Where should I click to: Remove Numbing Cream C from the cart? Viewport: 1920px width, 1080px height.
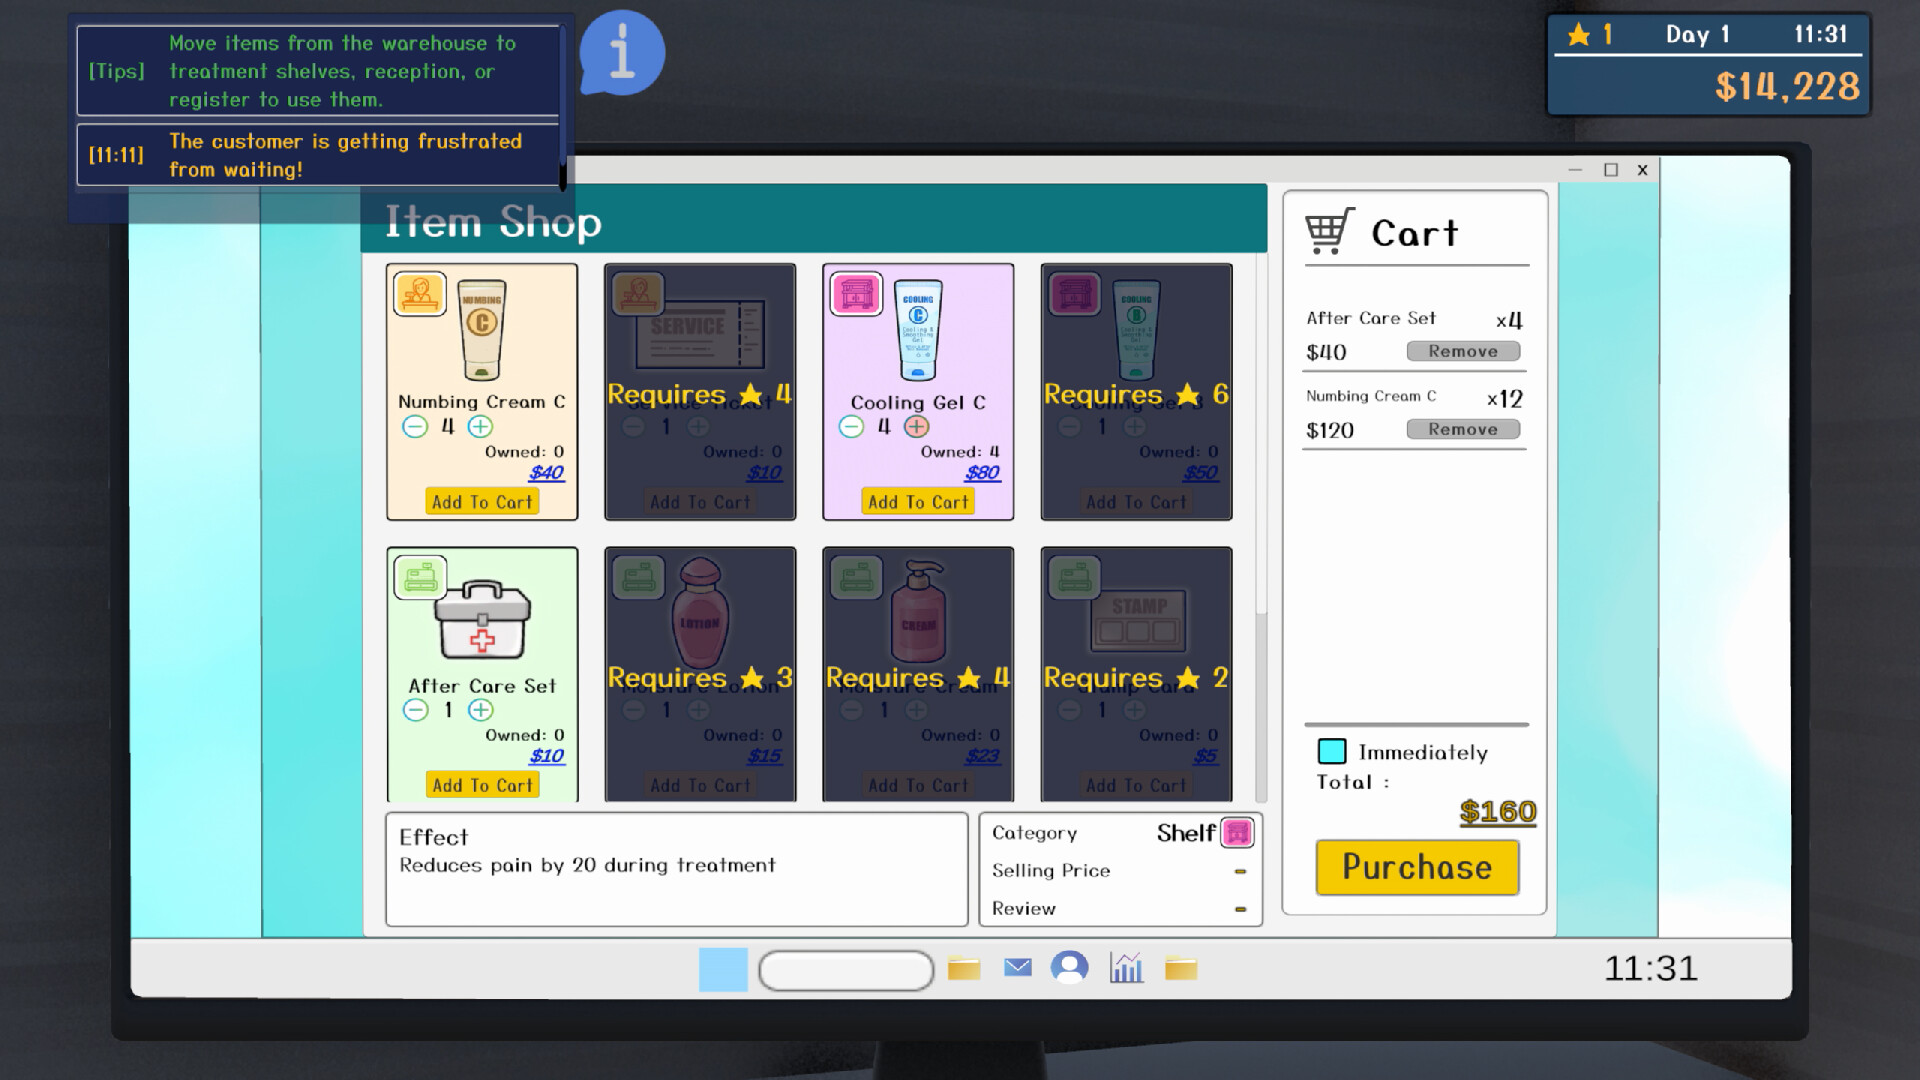tap(1462, 428)
